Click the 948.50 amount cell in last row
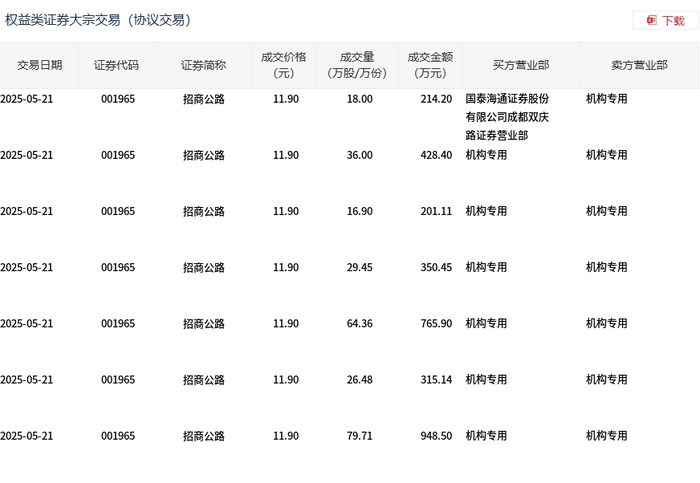The image size is (700, 483). point(436,436)
